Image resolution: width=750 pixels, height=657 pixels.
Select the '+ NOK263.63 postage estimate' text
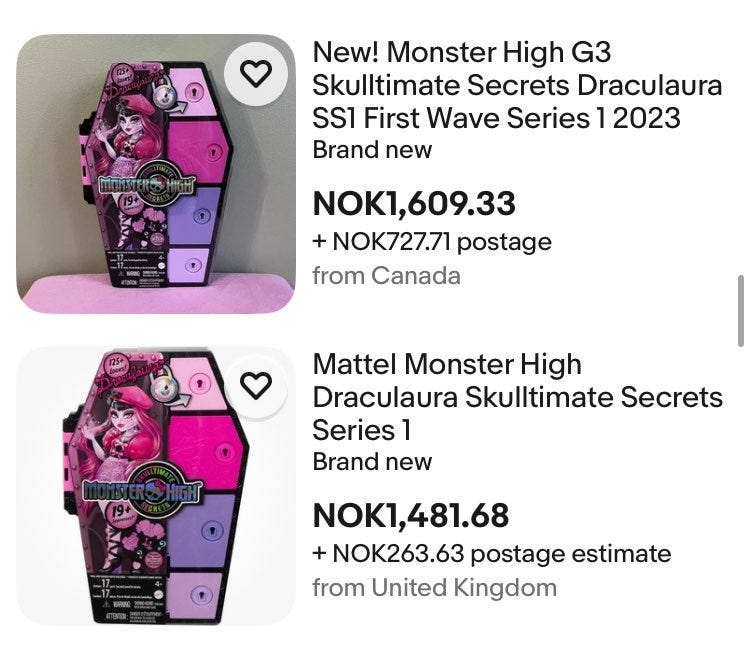click(491, 553)
